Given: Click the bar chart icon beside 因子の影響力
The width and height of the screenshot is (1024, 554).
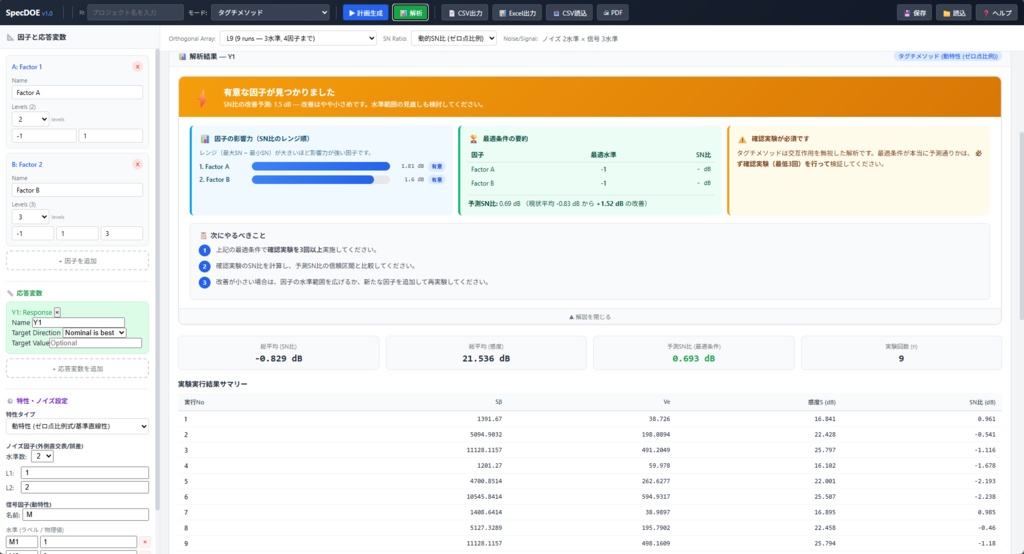Looking at the screenshot, I should 205,138.
